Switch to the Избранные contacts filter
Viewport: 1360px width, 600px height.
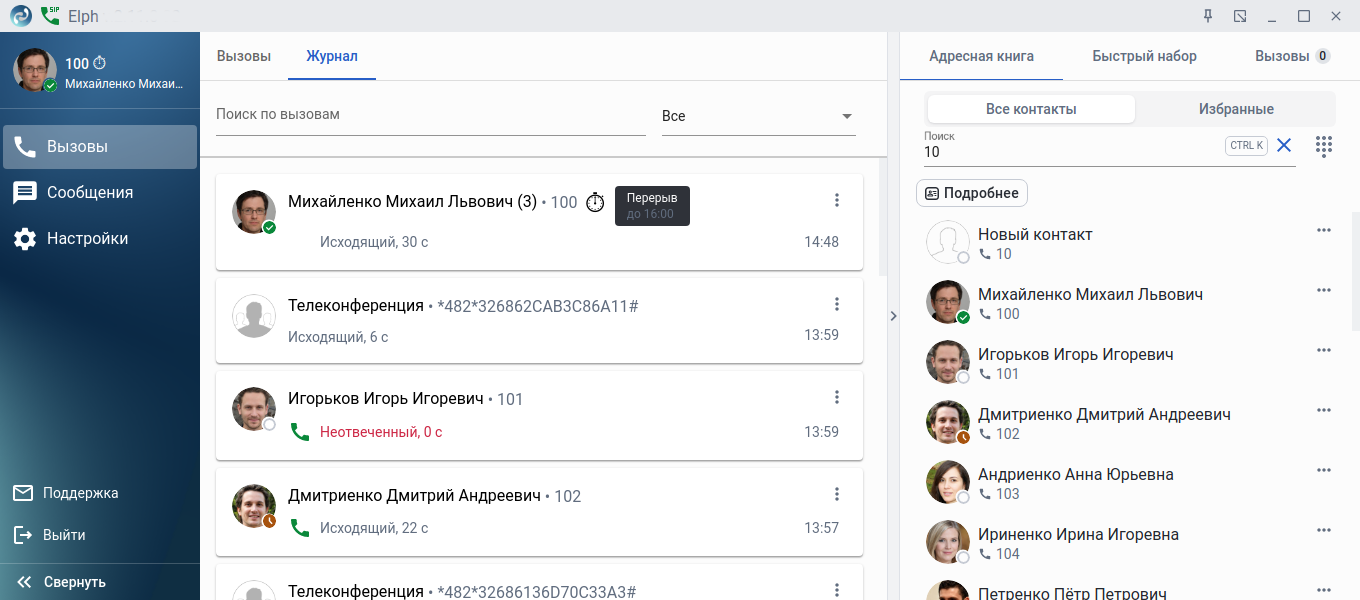pyautogui.click(x=1236, y=109)
